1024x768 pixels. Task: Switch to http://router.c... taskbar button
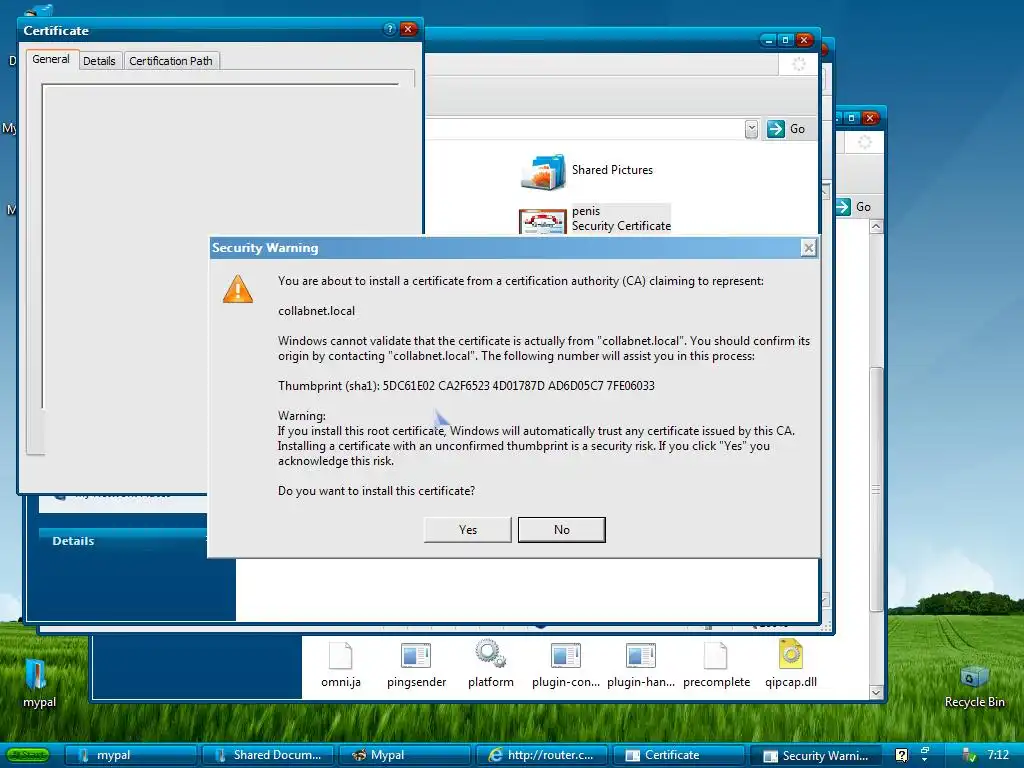coord(542,755)
